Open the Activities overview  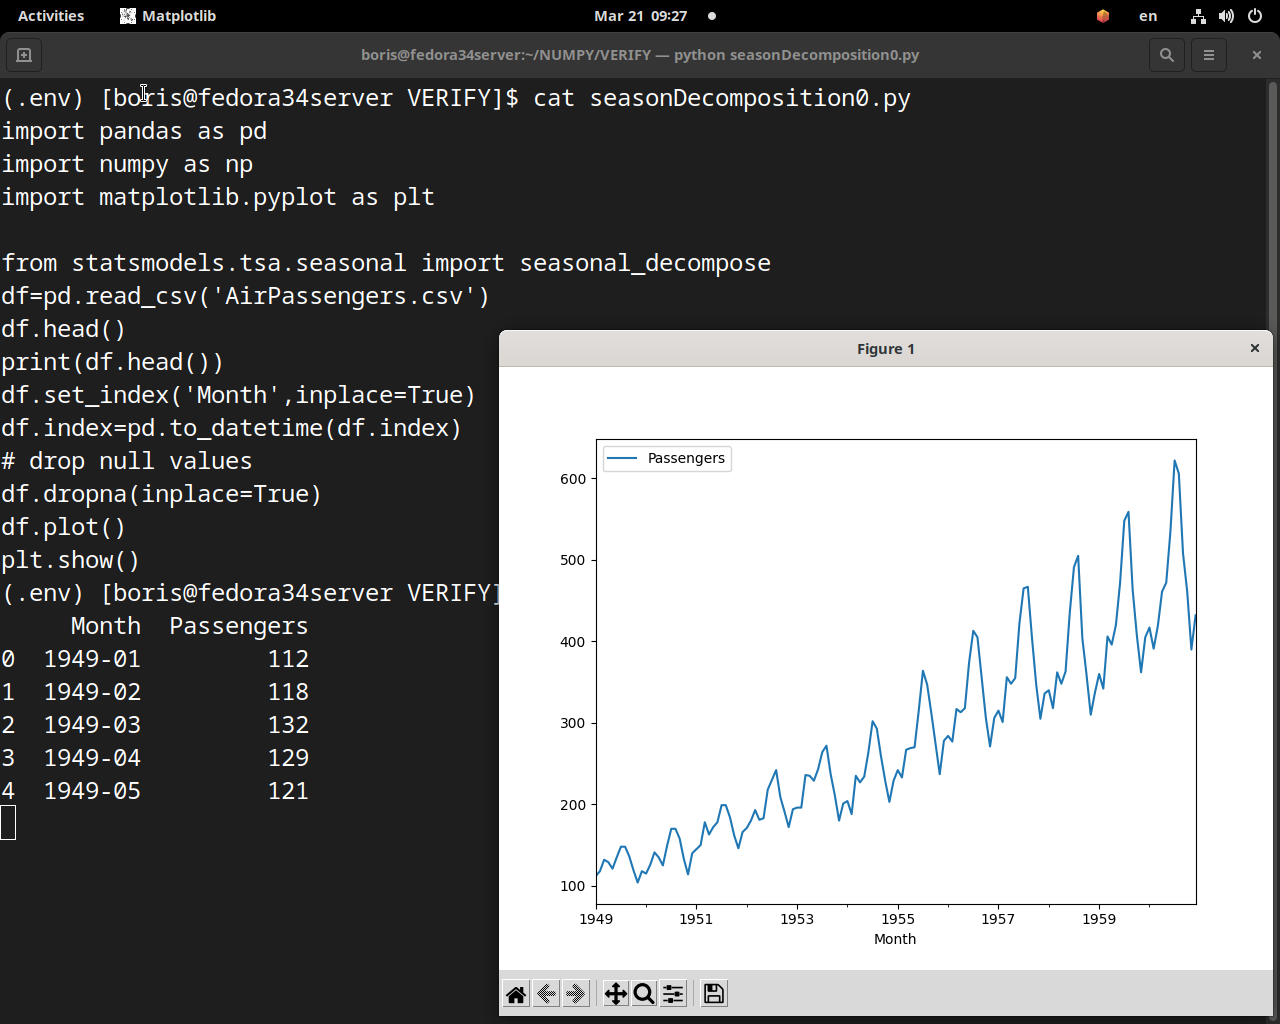pyautogui.click(x=51, y=16)
